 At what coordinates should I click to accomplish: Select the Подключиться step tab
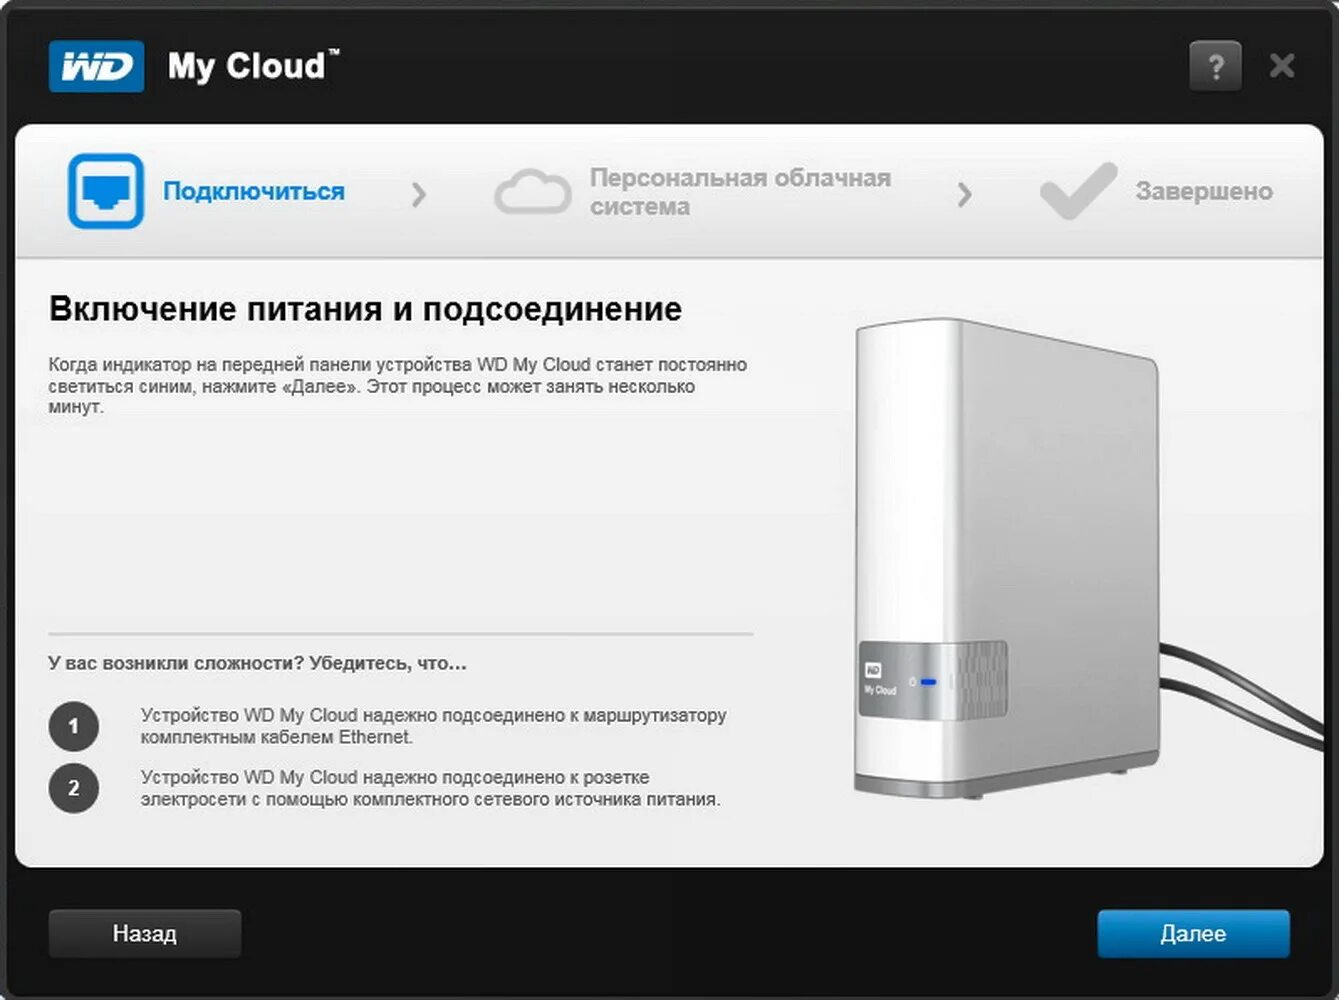pos(254,191)
